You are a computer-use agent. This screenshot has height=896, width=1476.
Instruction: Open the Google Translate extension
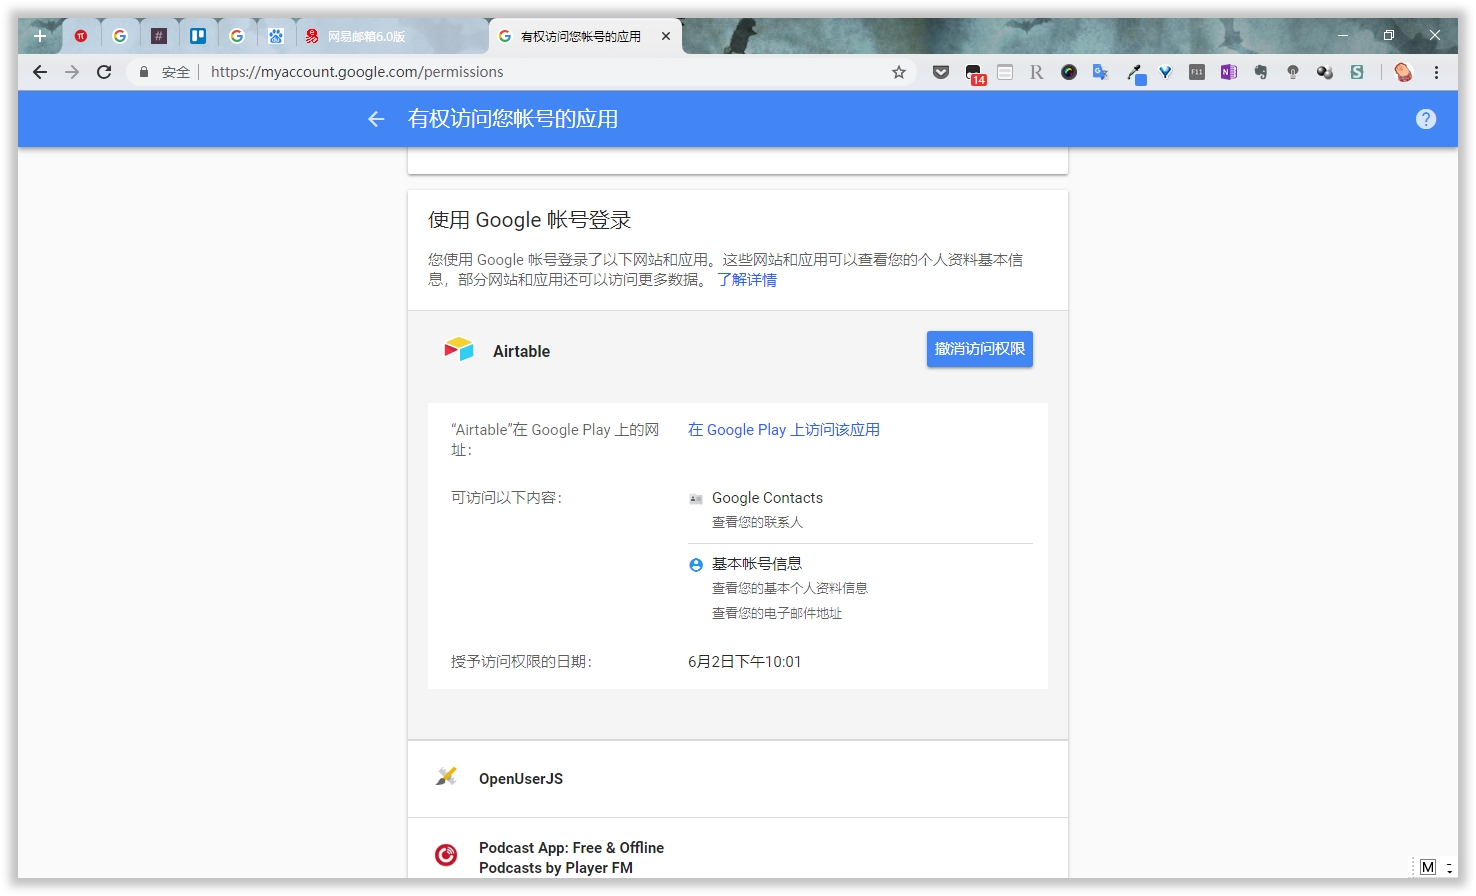1101,71
